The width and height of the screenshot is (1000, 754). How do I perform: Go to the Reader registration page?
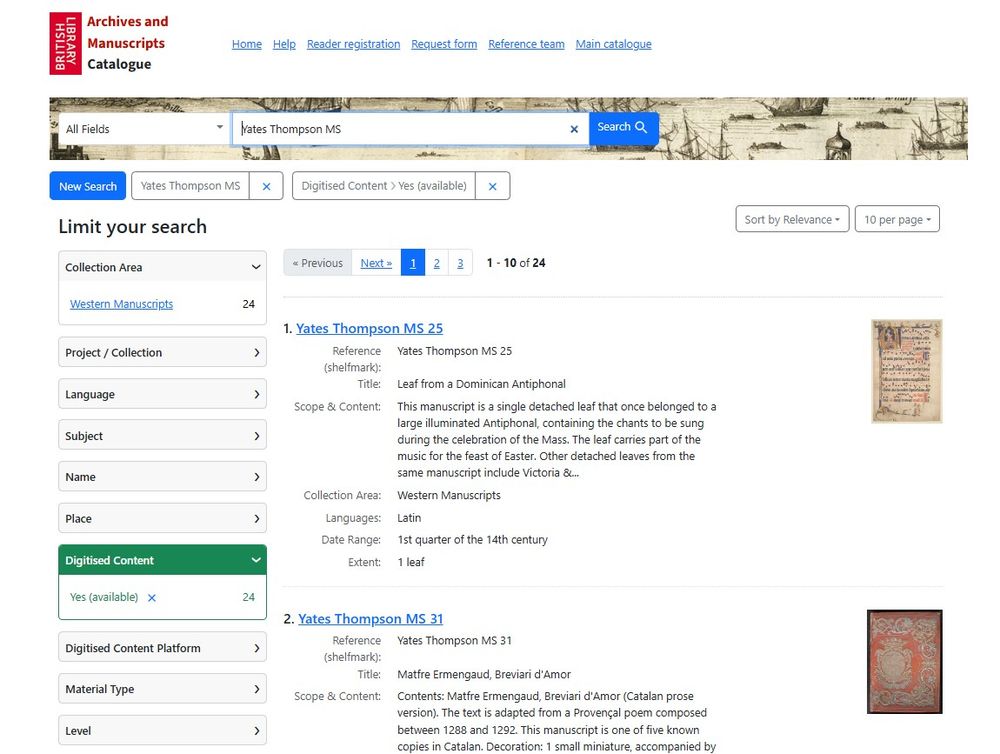(353, 44)
